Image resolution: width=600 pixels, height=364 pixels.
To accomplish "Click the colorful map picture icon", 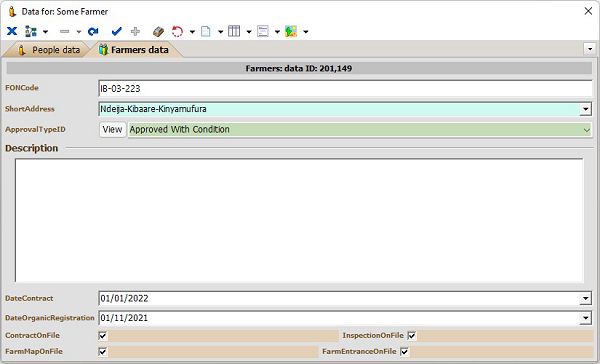I will [291, 31].
